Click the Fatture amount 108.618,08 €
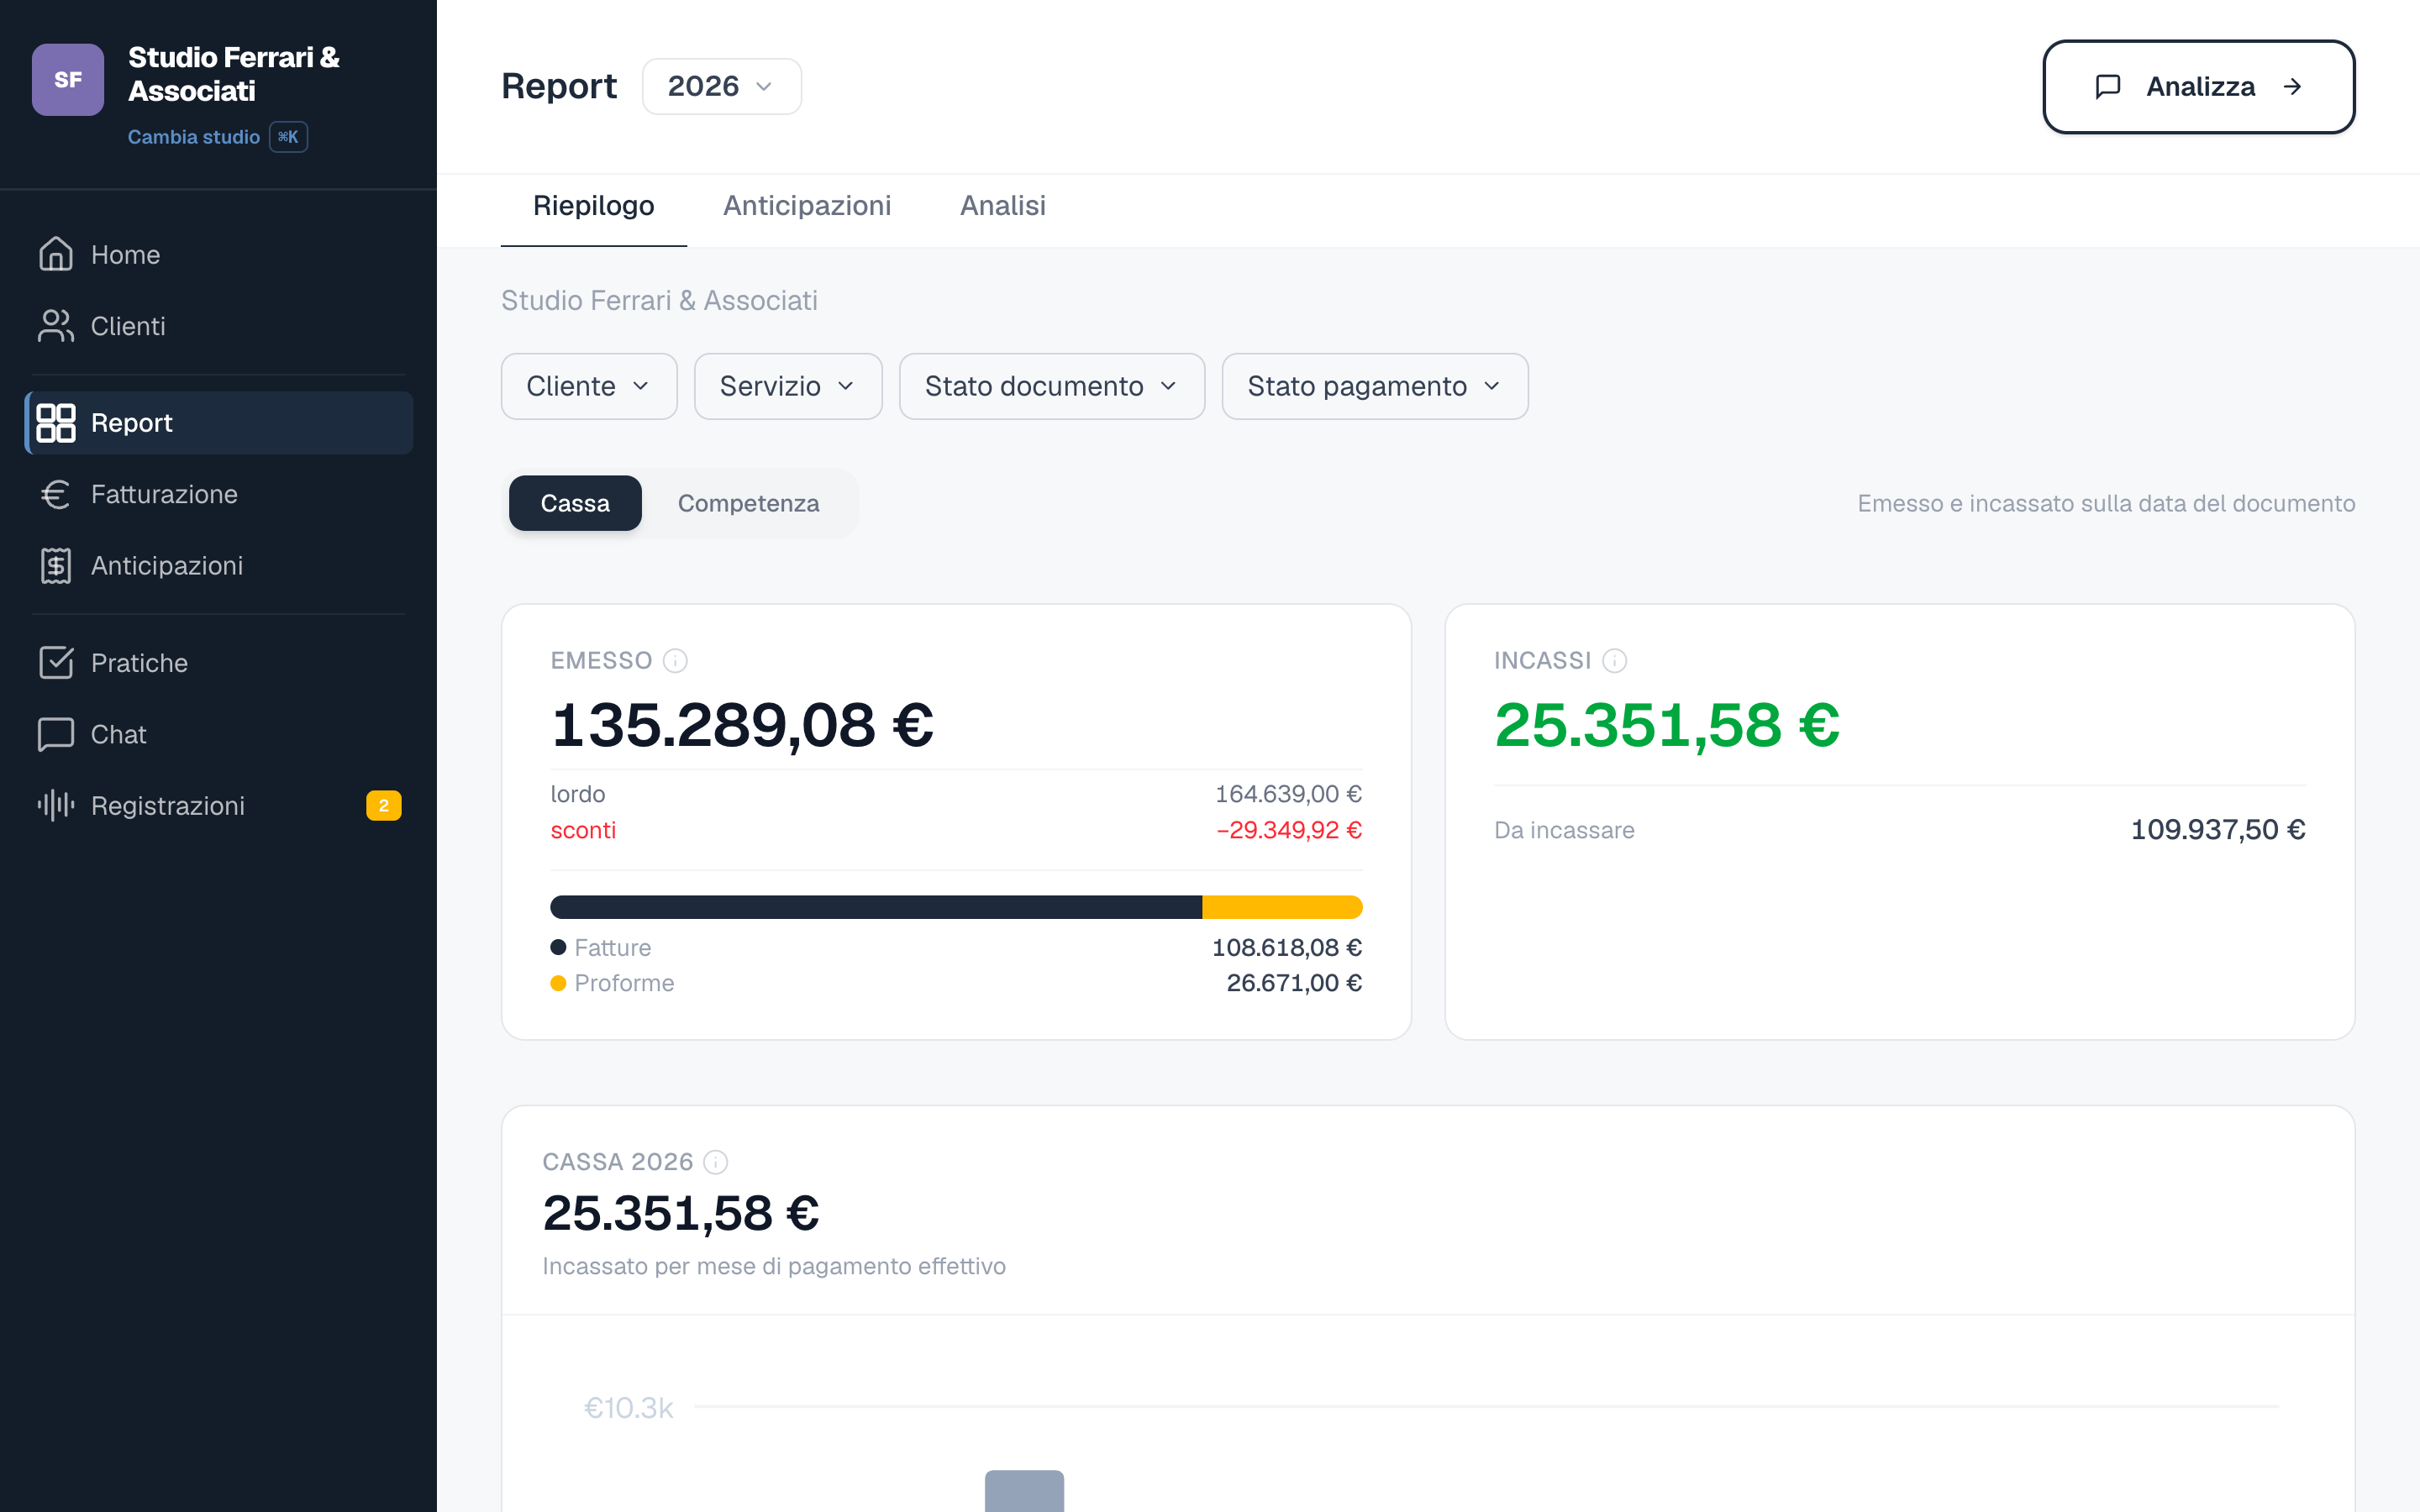This screenshot has height=1512, width=2420. pos(1287,947)
